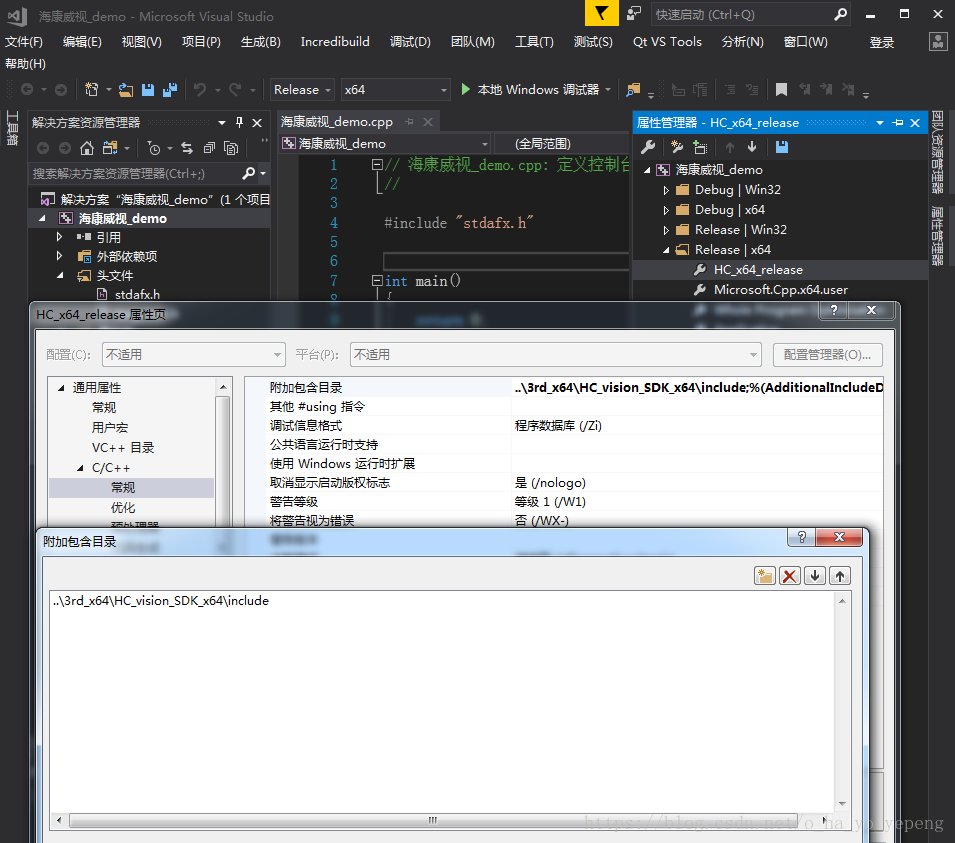Toggle auto-hide pin on Property Manager panel
The image size is (955, 843).
click(x=898, y=122)
